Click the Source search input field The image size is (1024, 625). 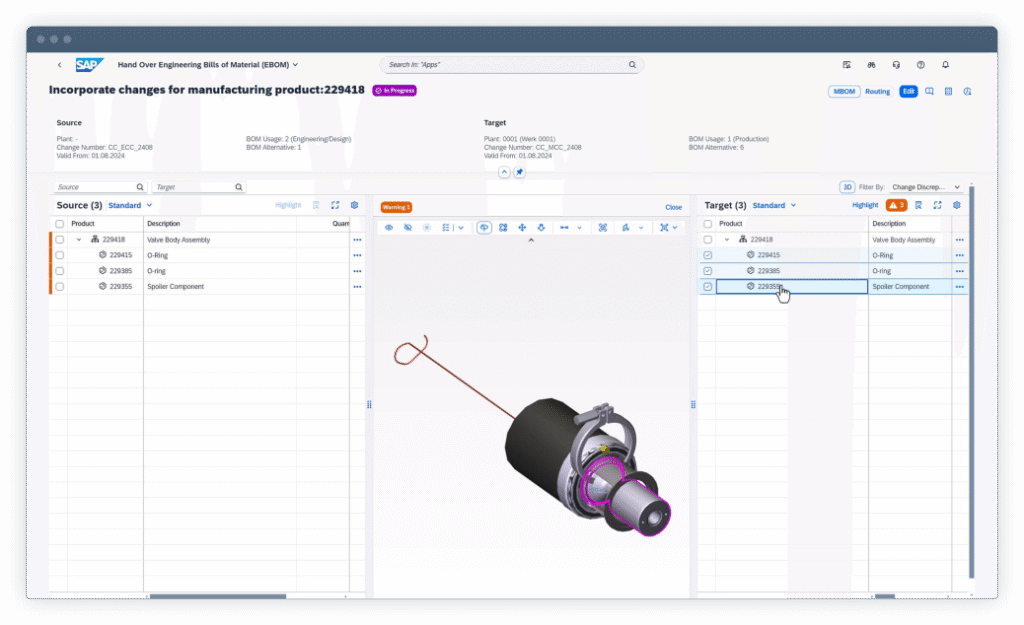pyautogui.click(x=94, y=187)
